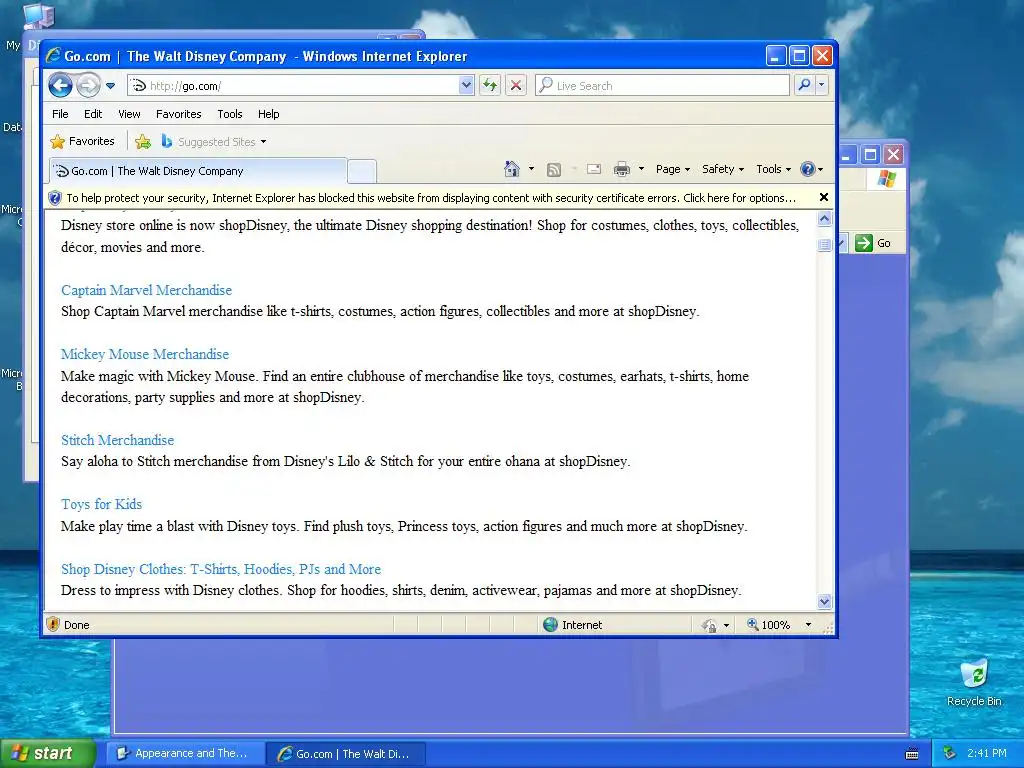1024x768 pixels.
Task: Click Go.com taskbar button
Action: point(346,753)
